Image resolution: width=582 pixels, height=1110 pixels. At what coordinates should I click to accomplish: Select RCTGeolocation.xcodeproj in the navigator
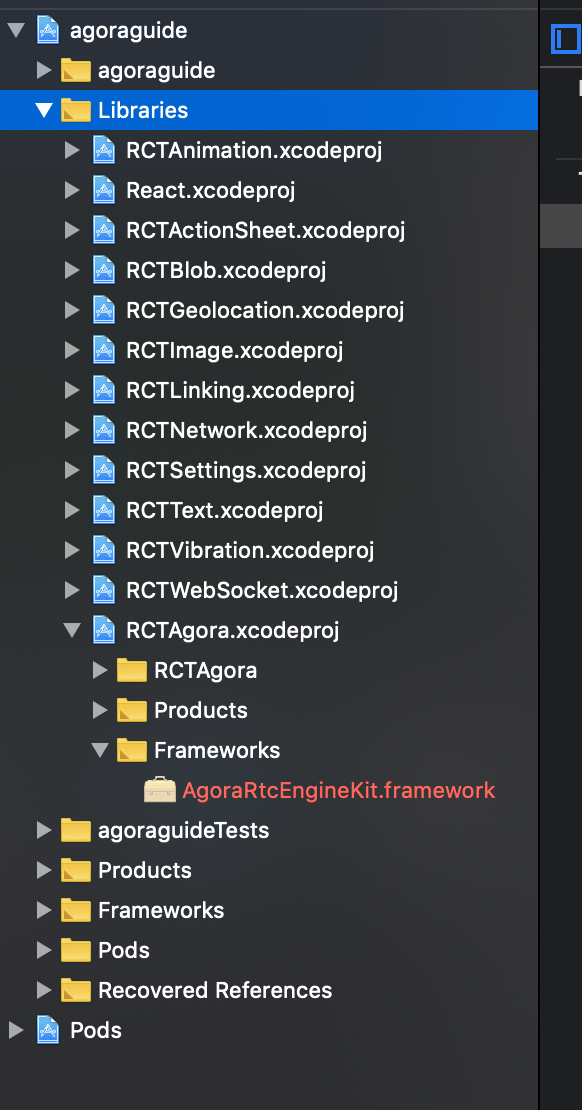coord(265,310)
